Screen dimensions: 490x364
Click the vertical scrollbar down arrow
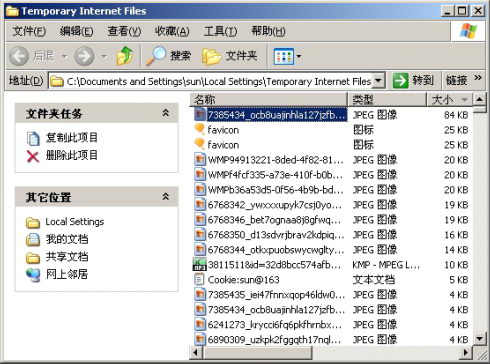(479, 339)
